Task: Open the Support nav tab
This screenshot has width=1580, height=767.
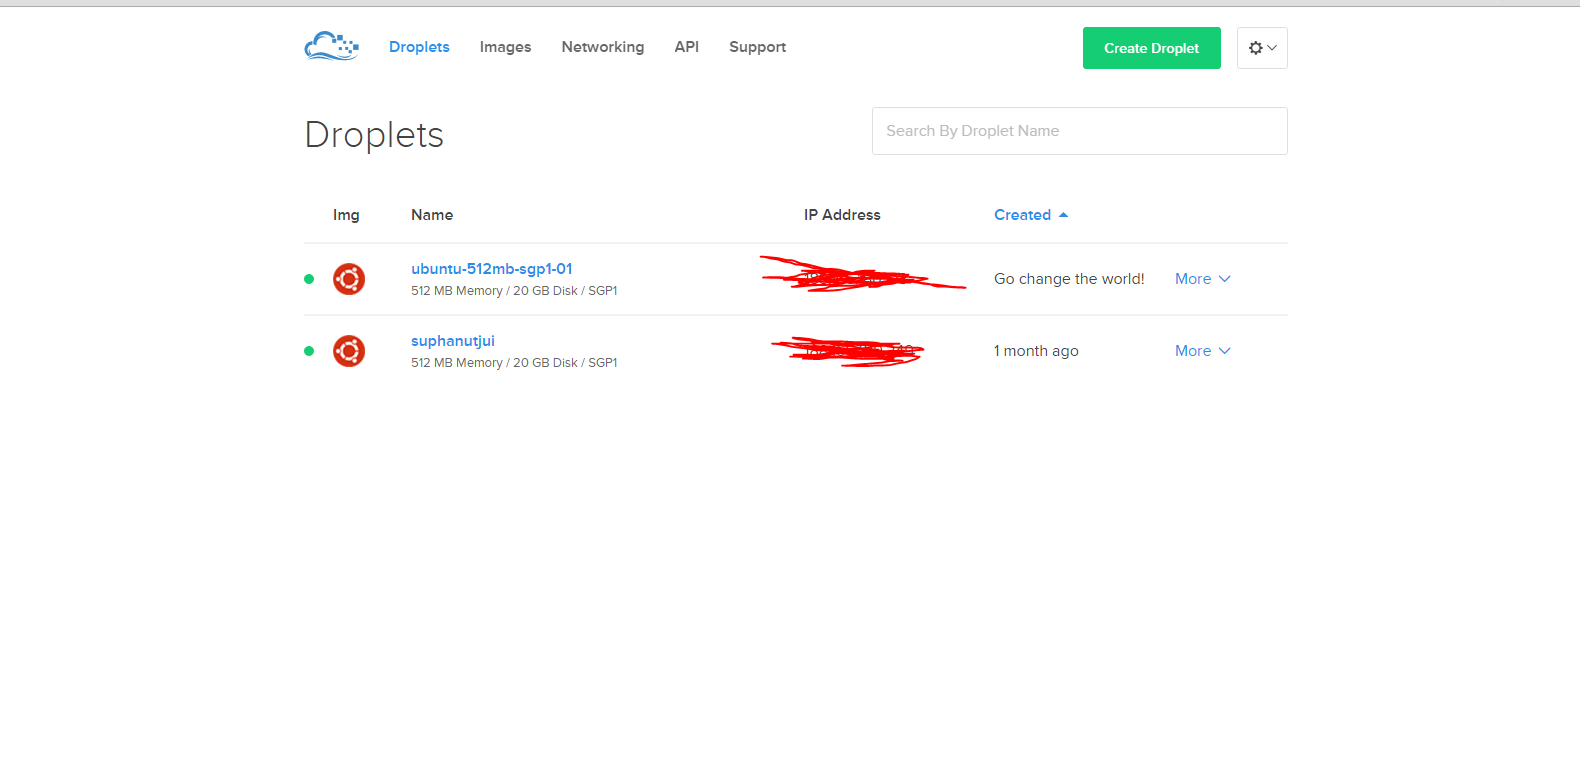Action: 757,47
